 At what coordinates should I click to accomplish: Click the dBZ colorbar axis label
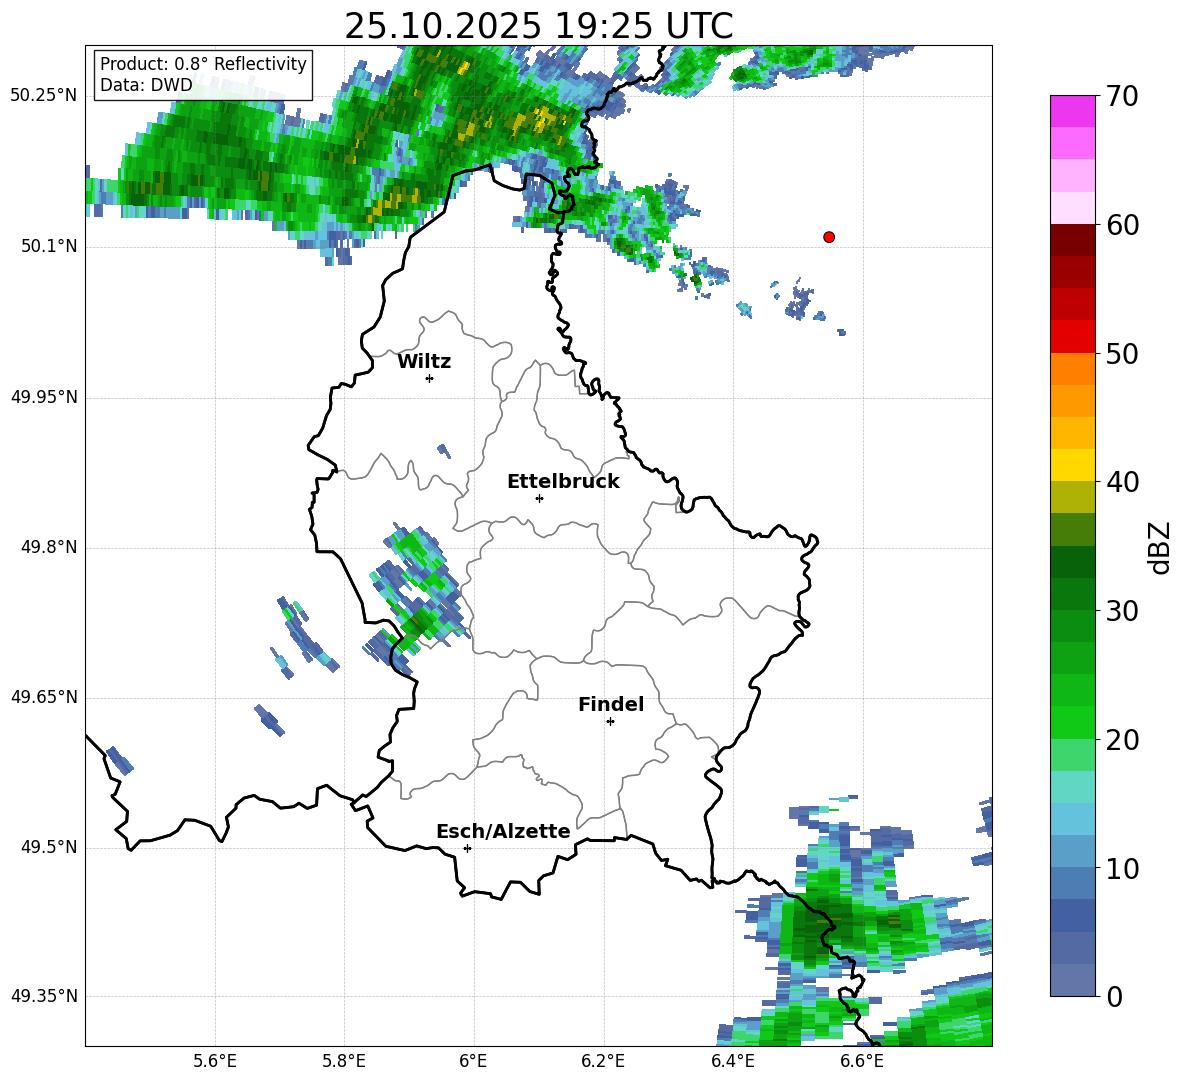1160,547
